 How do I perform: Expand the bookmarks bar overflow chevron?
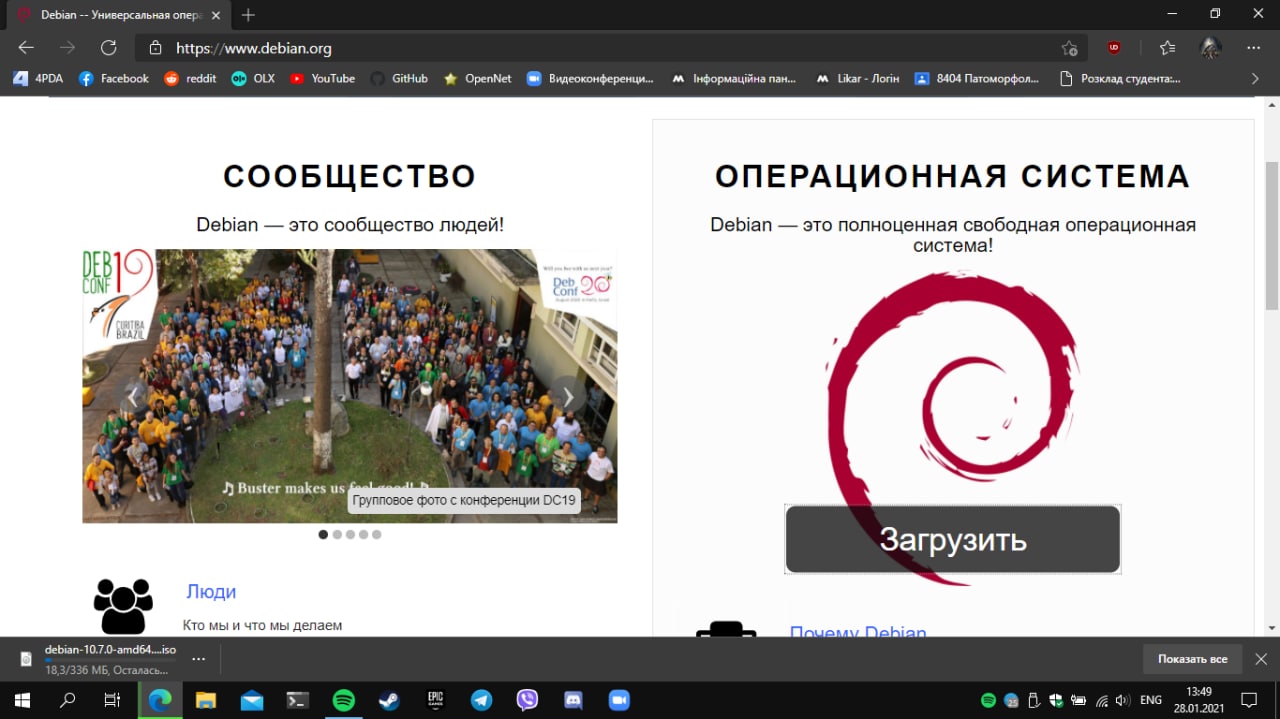tap(1255, 78)
